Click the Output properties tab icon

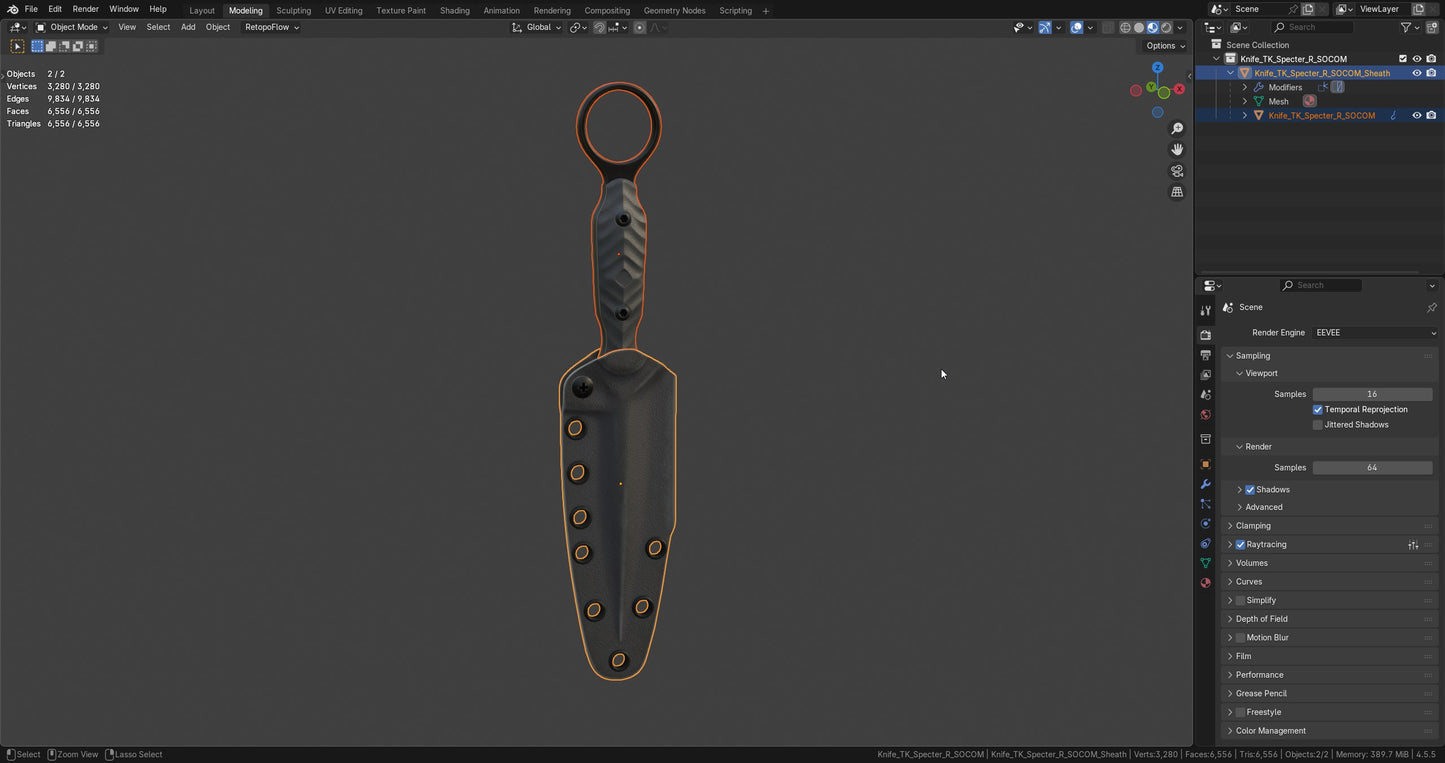1205,355
